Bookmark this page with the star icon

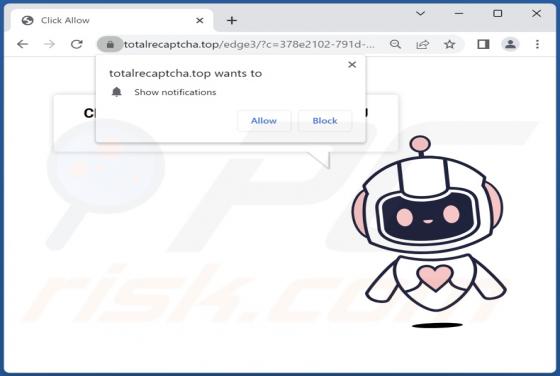coord(450,44)
